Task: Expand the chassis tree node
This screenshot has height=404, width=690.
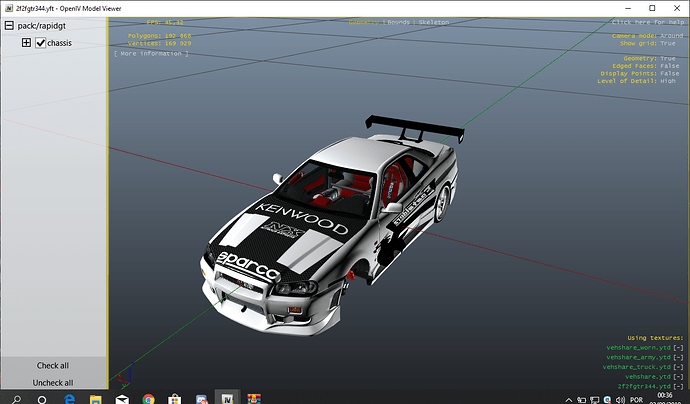Action: 26,44
